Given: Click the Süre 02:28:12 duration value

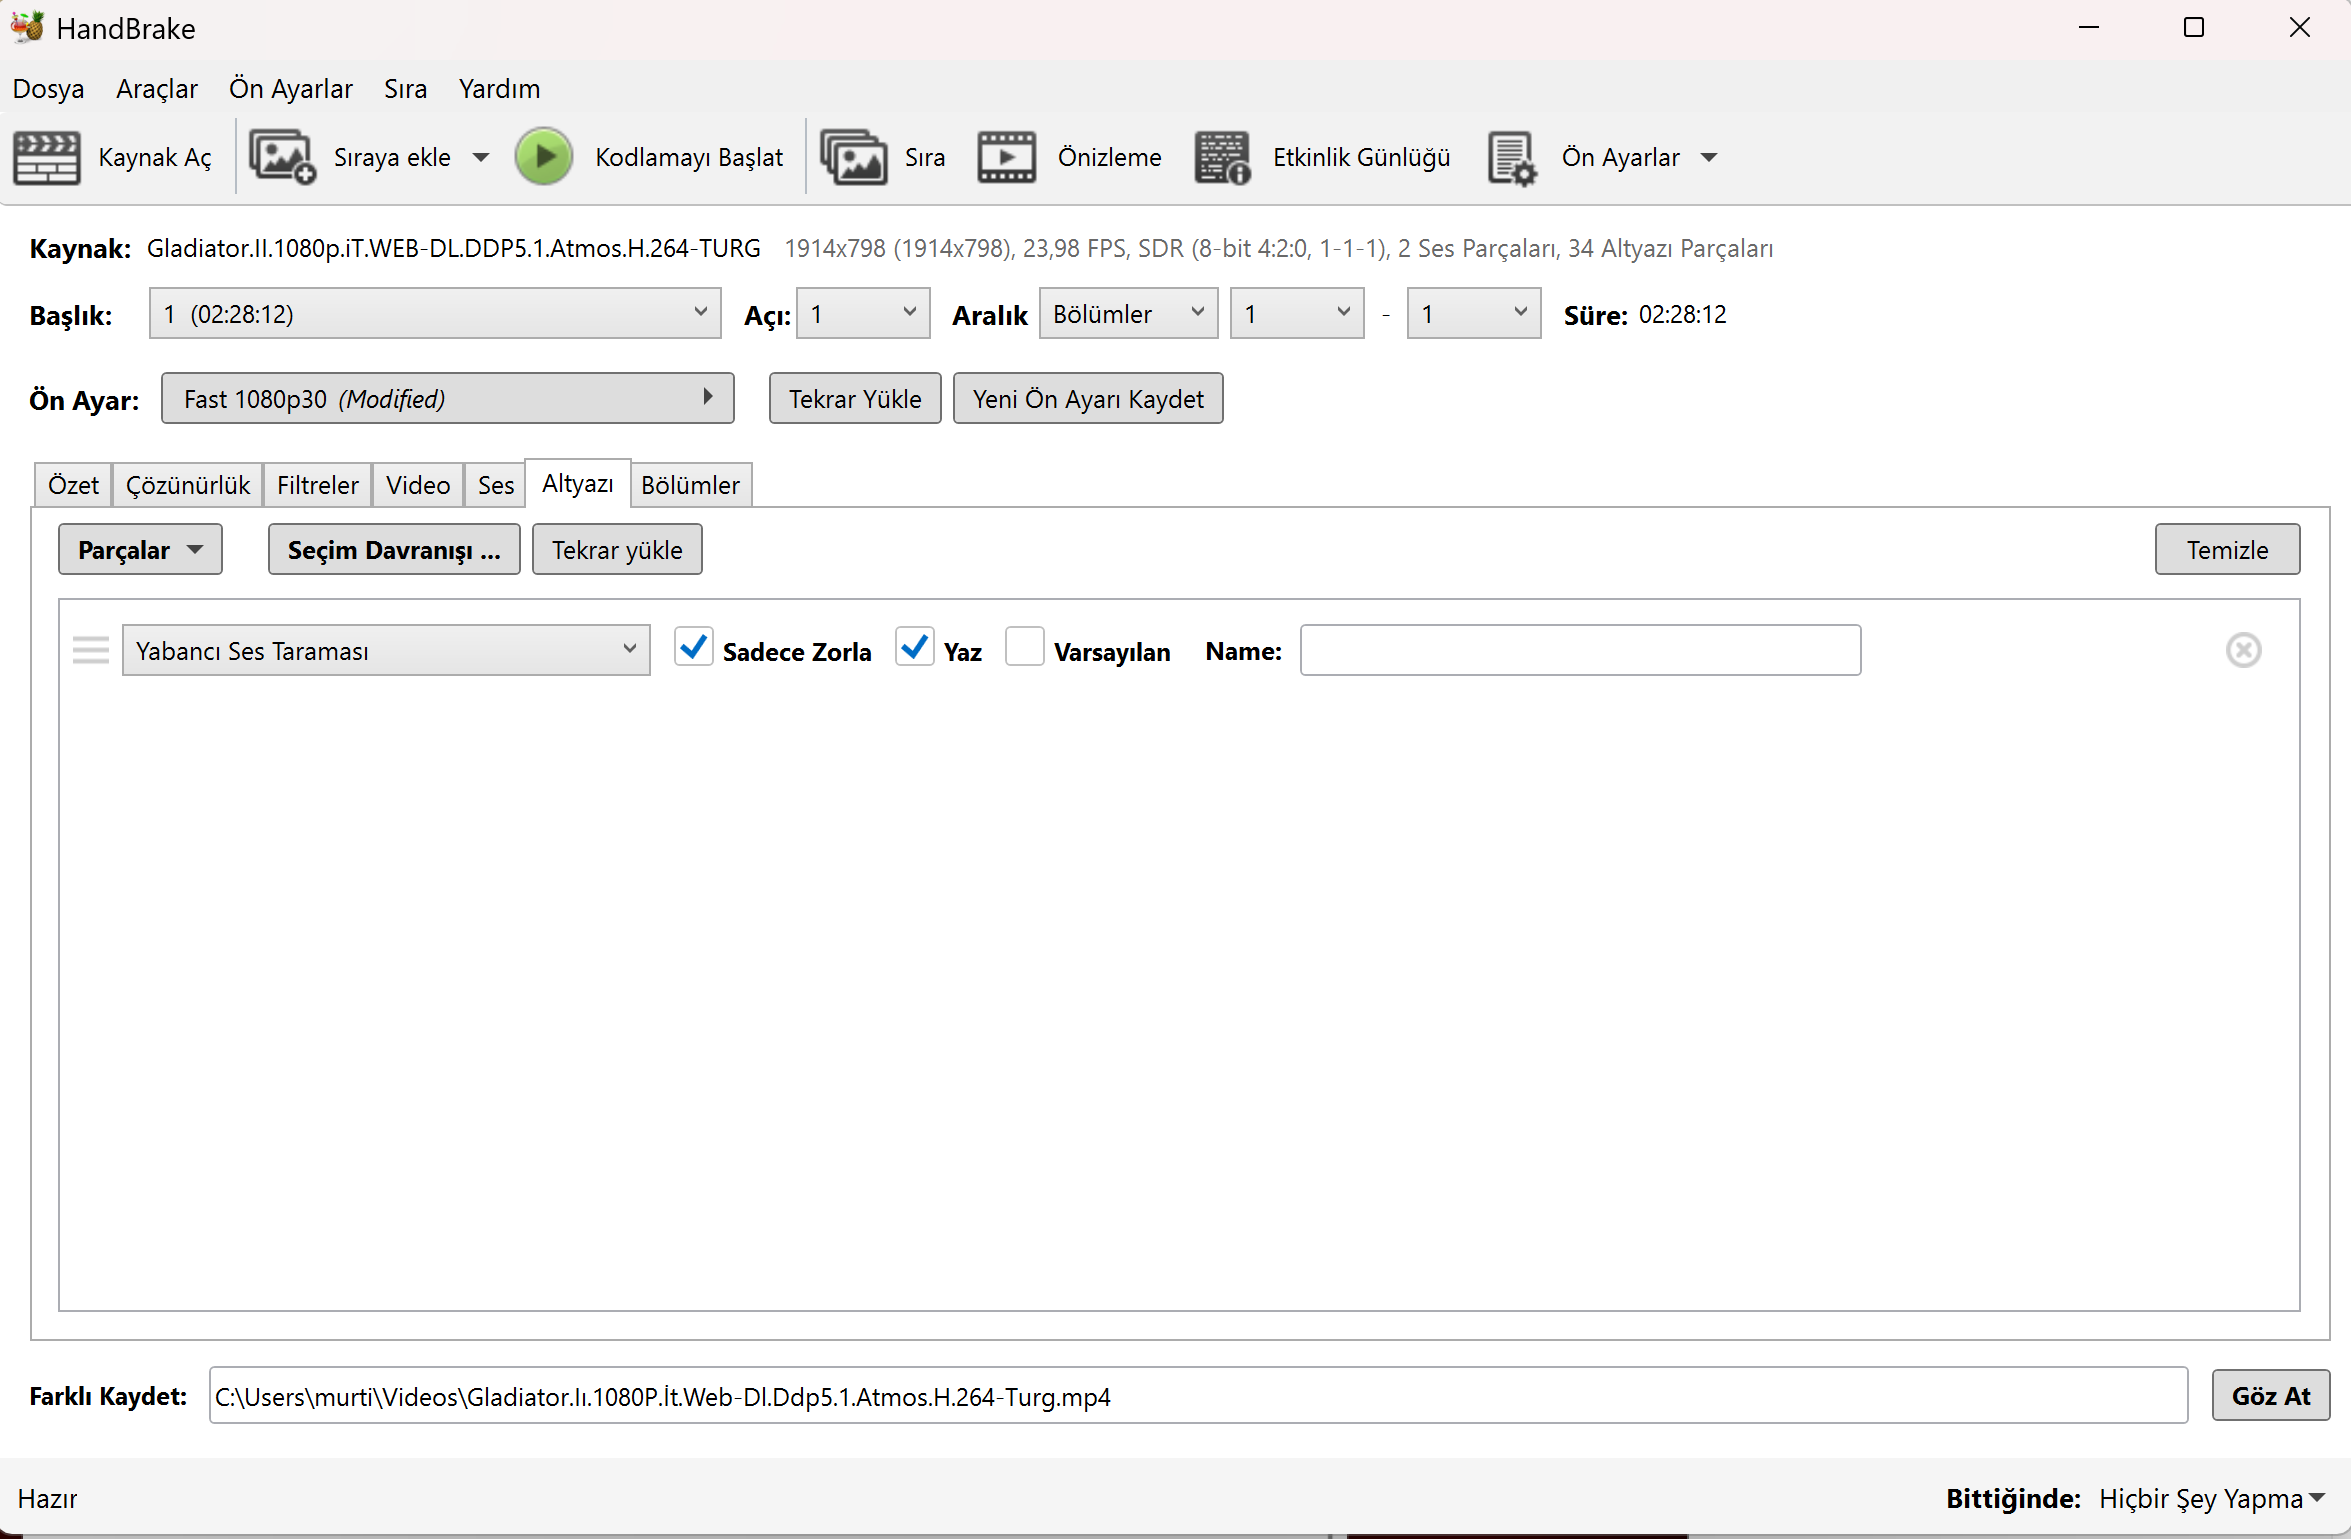Looking at the screenshot, I should click(x=1682, y=315).
